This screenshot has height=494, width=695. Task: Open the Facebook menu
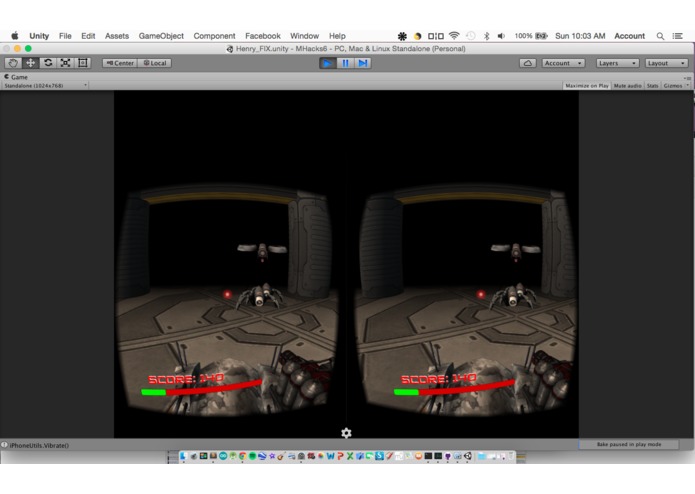[x=263, y=36]
